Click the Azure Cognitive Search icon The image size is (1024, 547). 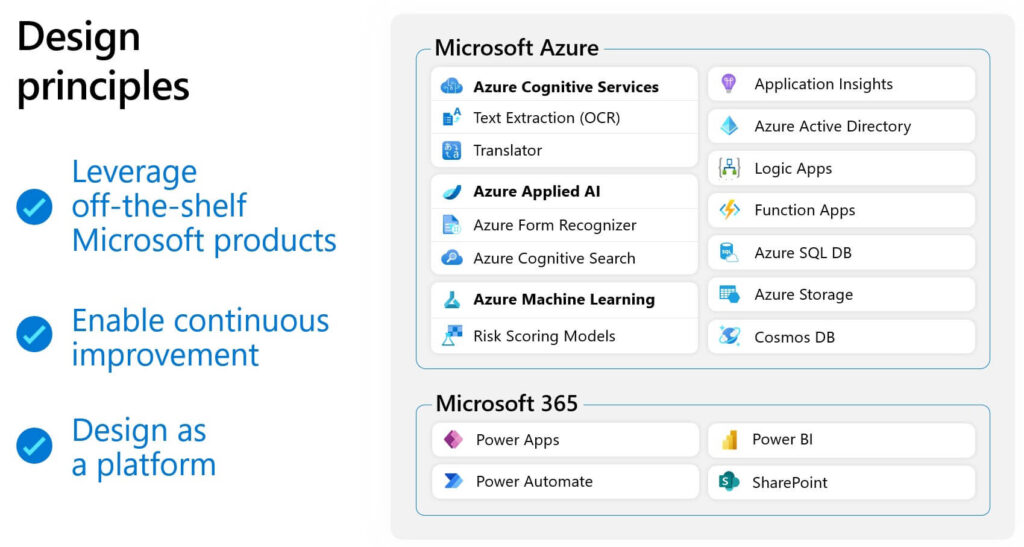click(x=452, y=258)
